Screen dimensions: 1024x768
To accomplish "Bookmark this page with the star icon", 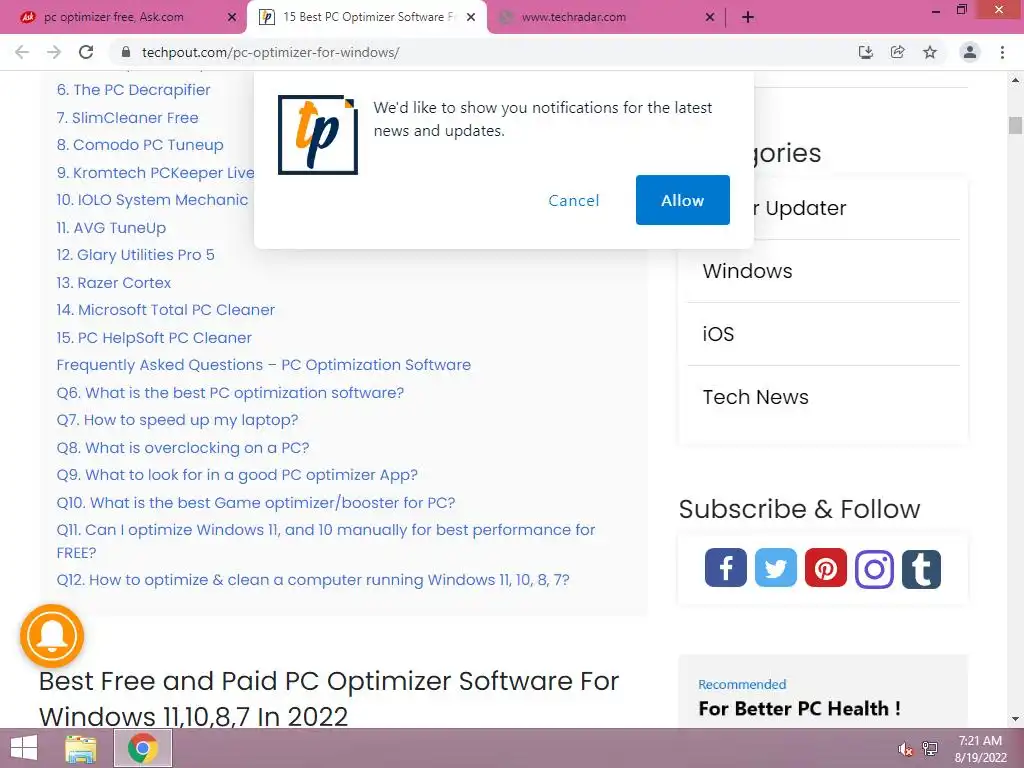I will pos(930,52).
